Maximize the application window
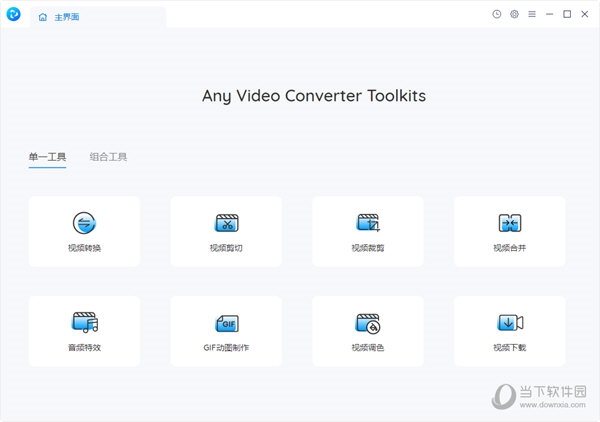 [567, 14]
